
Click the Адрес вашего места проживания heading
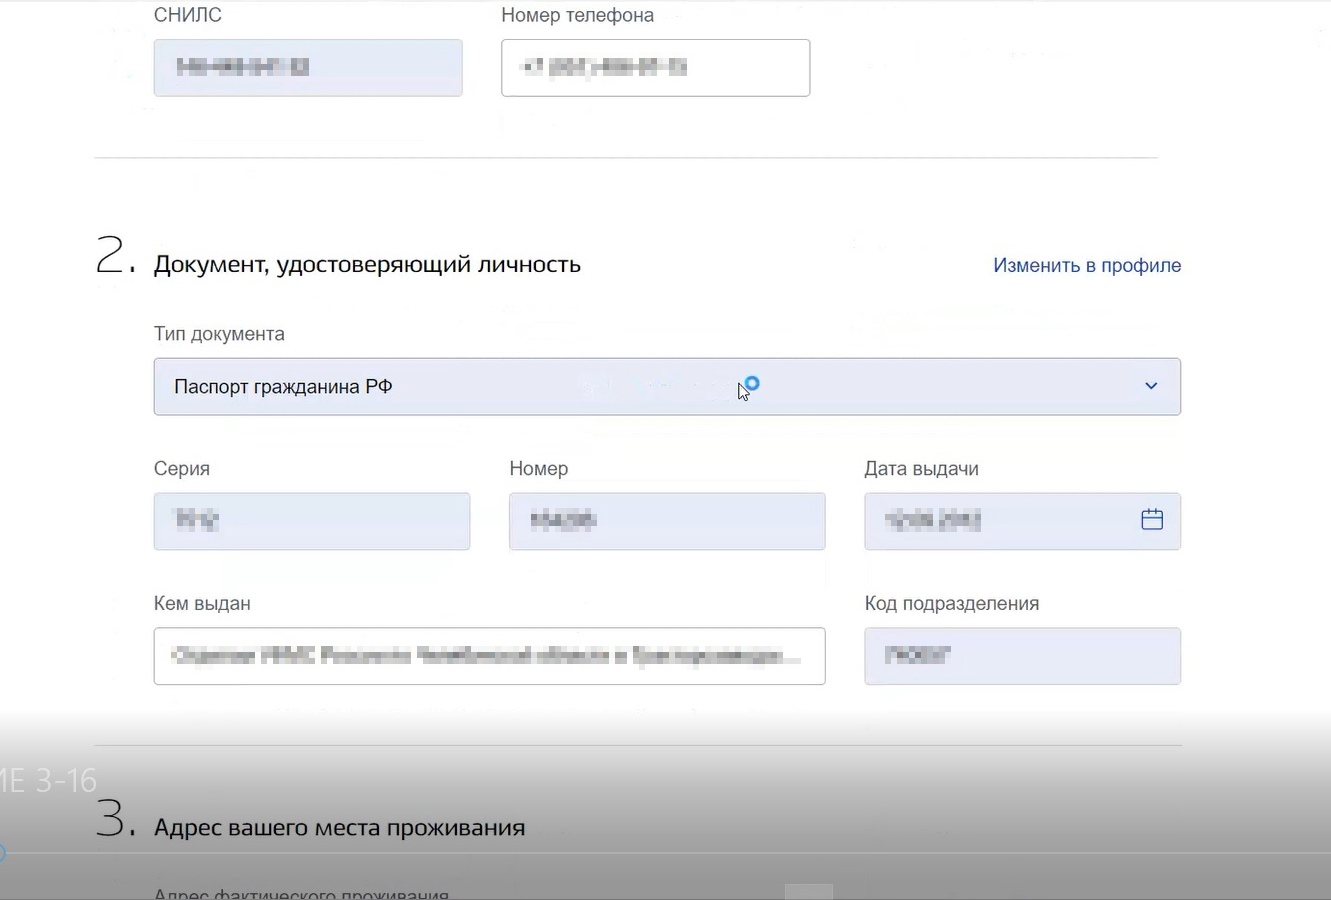tap(339, 828)
